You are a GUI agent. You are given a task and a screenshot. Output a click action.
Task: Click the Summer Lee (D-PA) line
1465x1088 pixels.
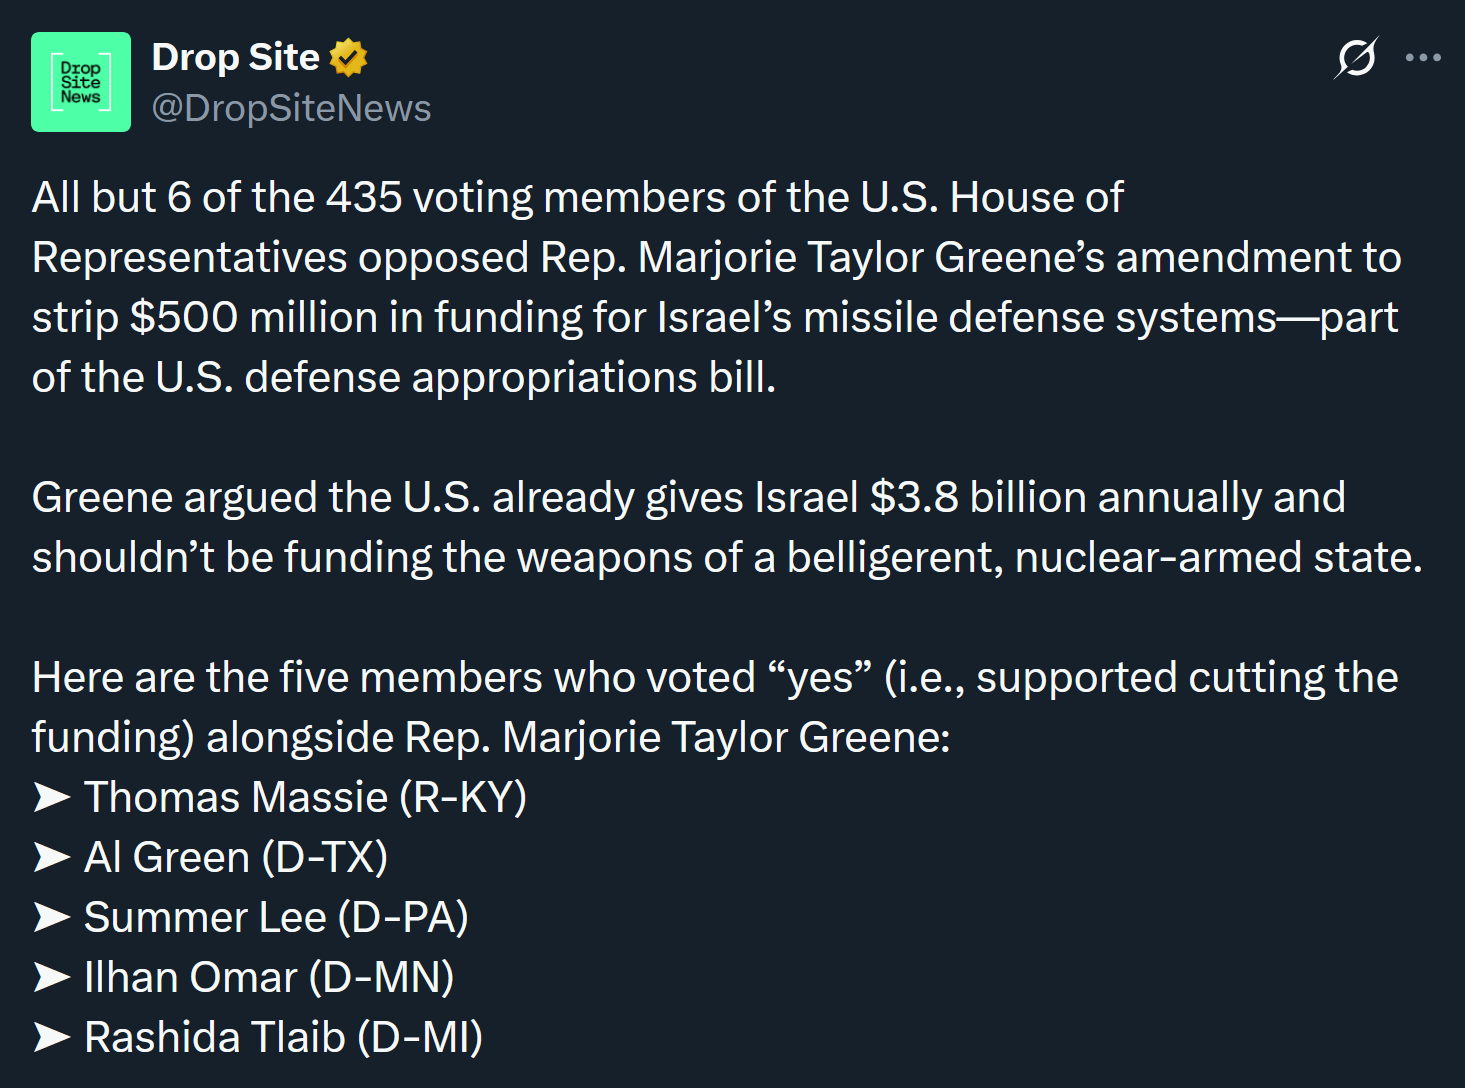coord(276,917)
